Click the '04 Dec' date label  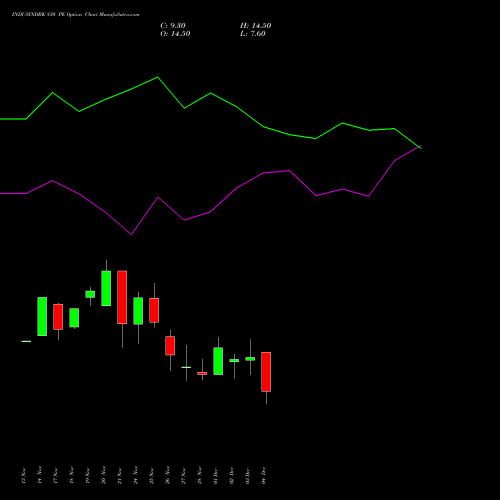[264, 475]
